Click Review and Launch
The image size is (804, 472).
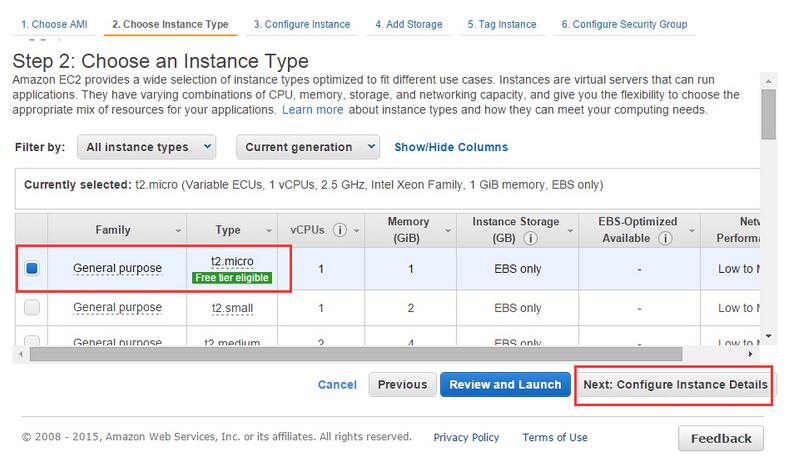click(505, 385)
